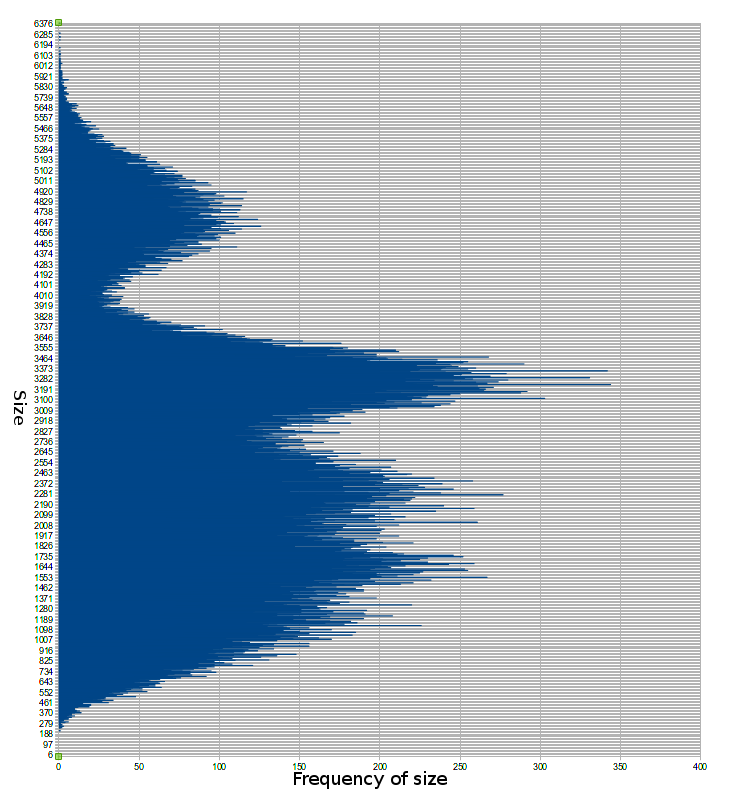The height and width of the screenshot is (790, 729).
Task: Click the green handle beside 6376
Action: tap(59, 22)
